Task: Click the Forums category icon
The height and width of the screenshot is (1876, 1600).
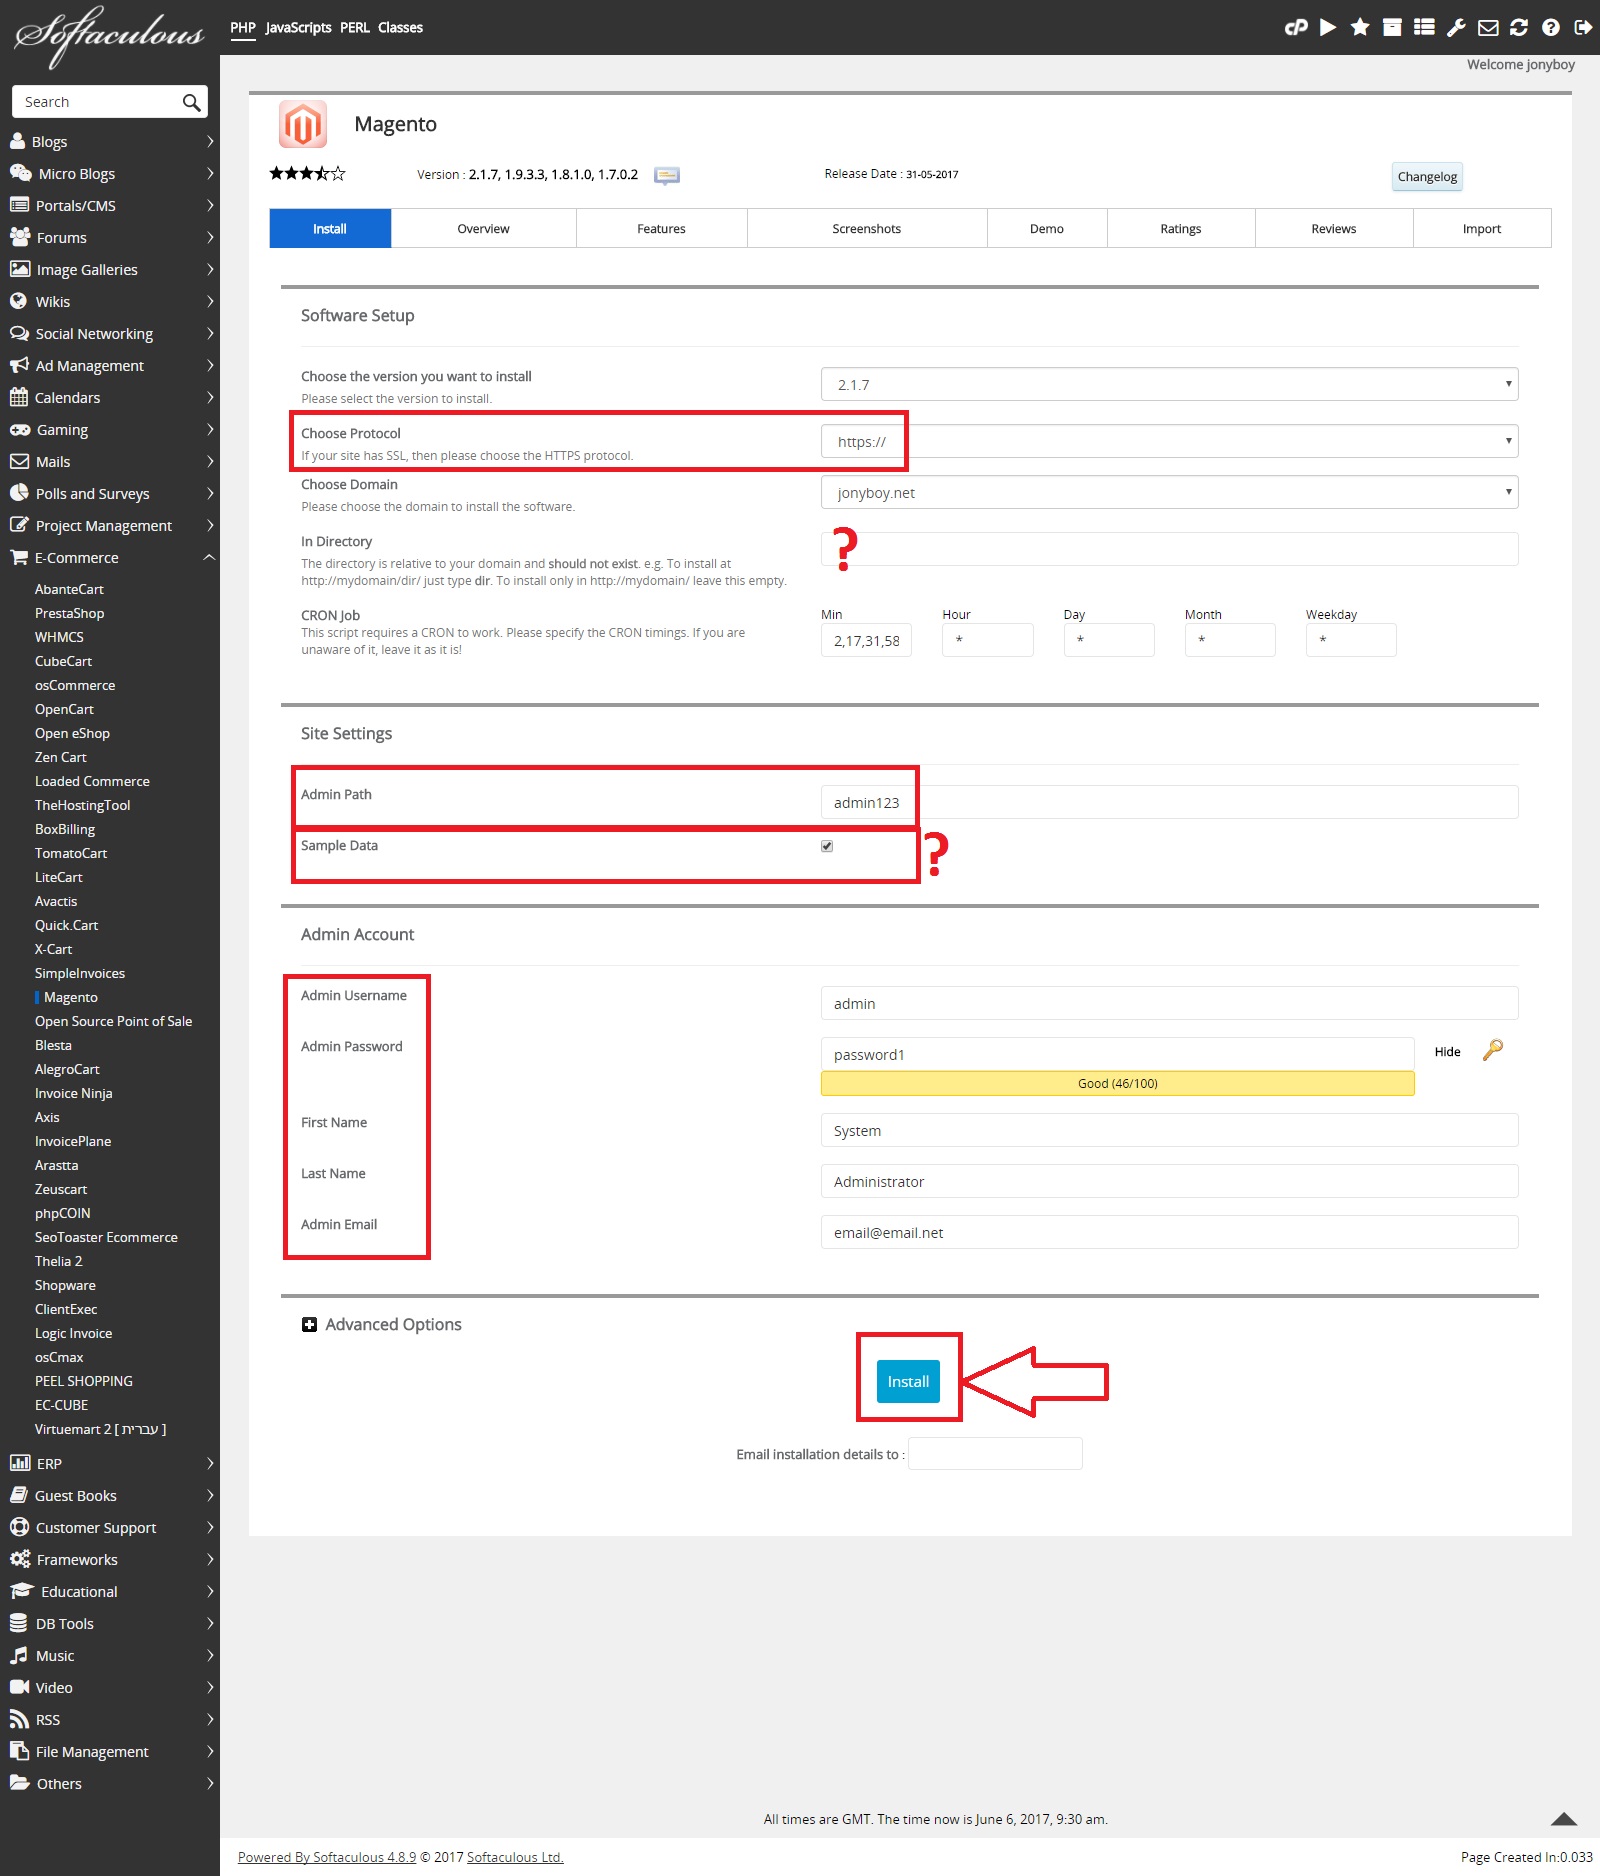Action: click(20, 237)
